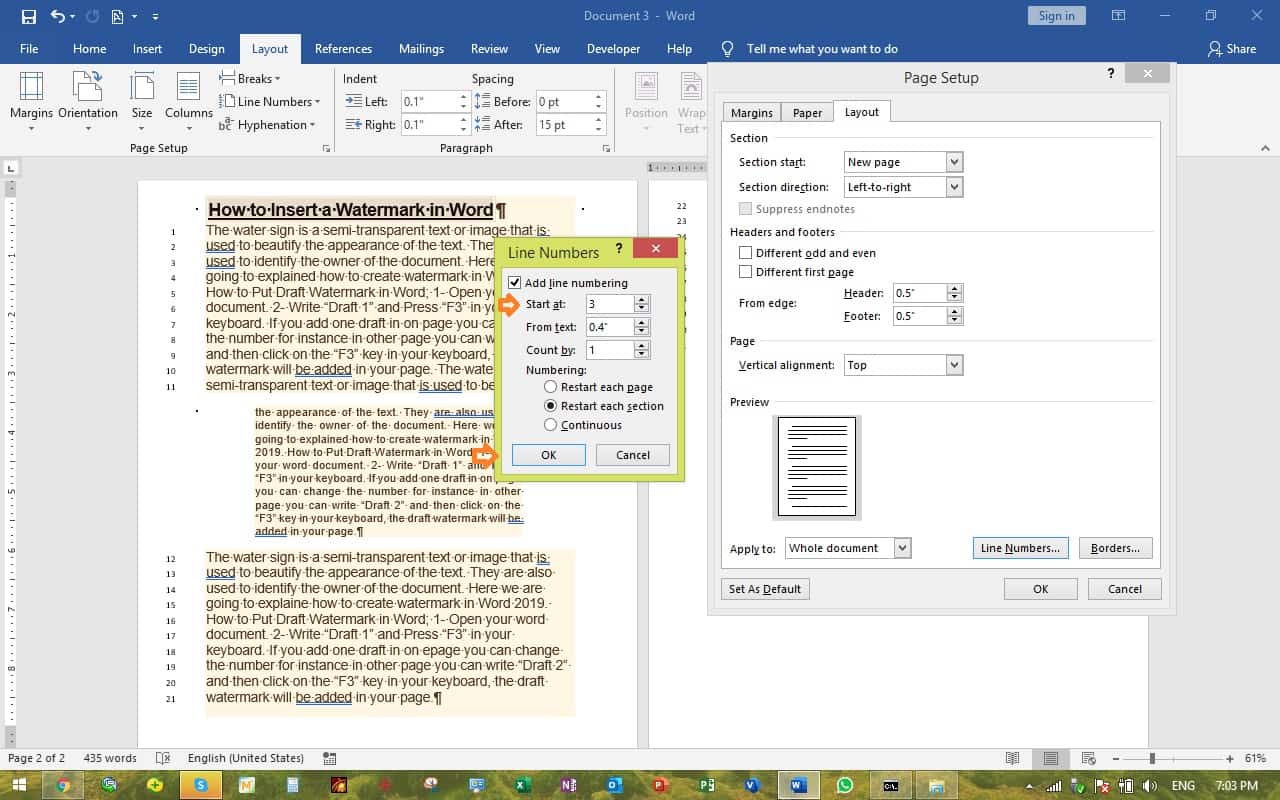1280x800 pixels.
Task: Open the Vertical alignment dropdown
Action: tap(953, 364)
